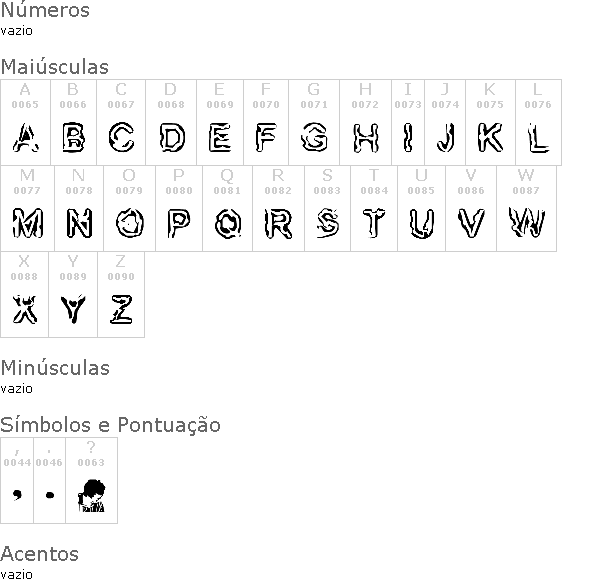Pick the letter W glyph 0087

[x=526, y=208]
